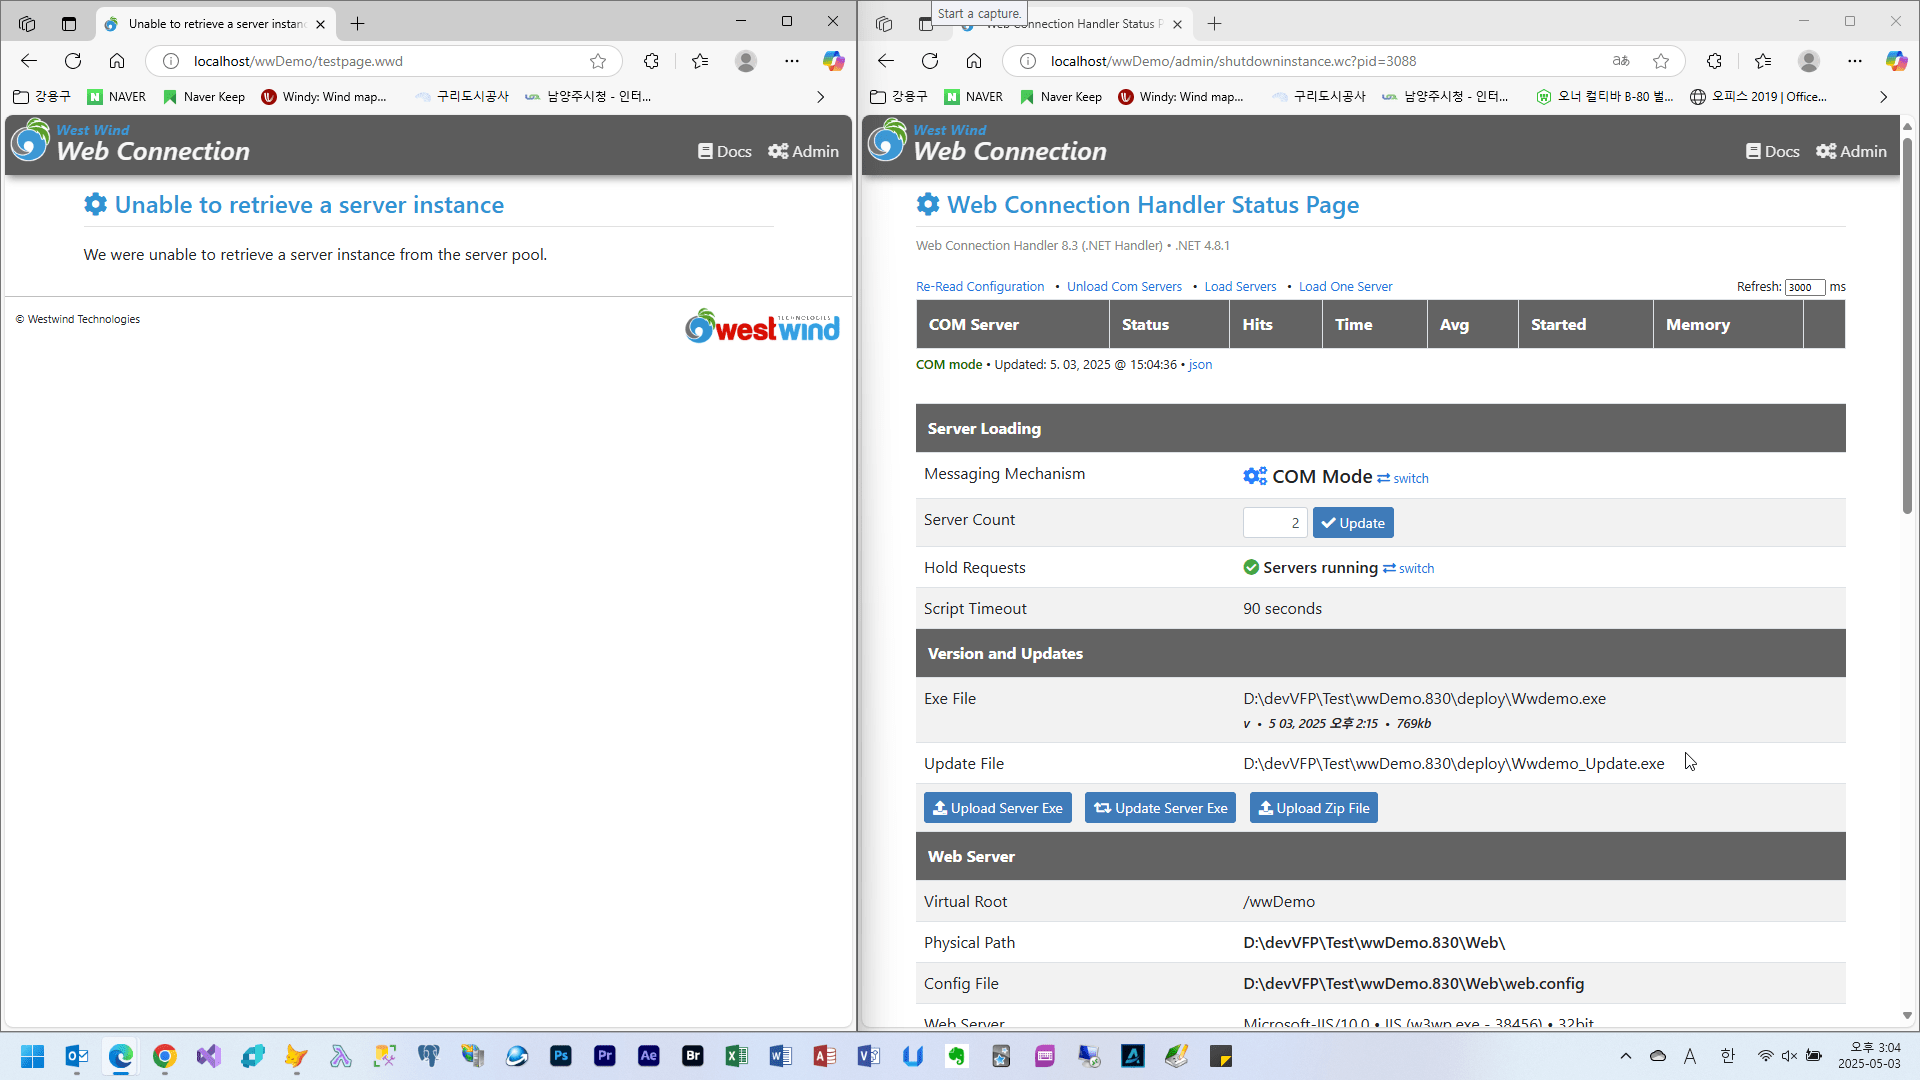
Task: Expand bookmarks overflow chevron in the left browser
Action: click(820, 97)
